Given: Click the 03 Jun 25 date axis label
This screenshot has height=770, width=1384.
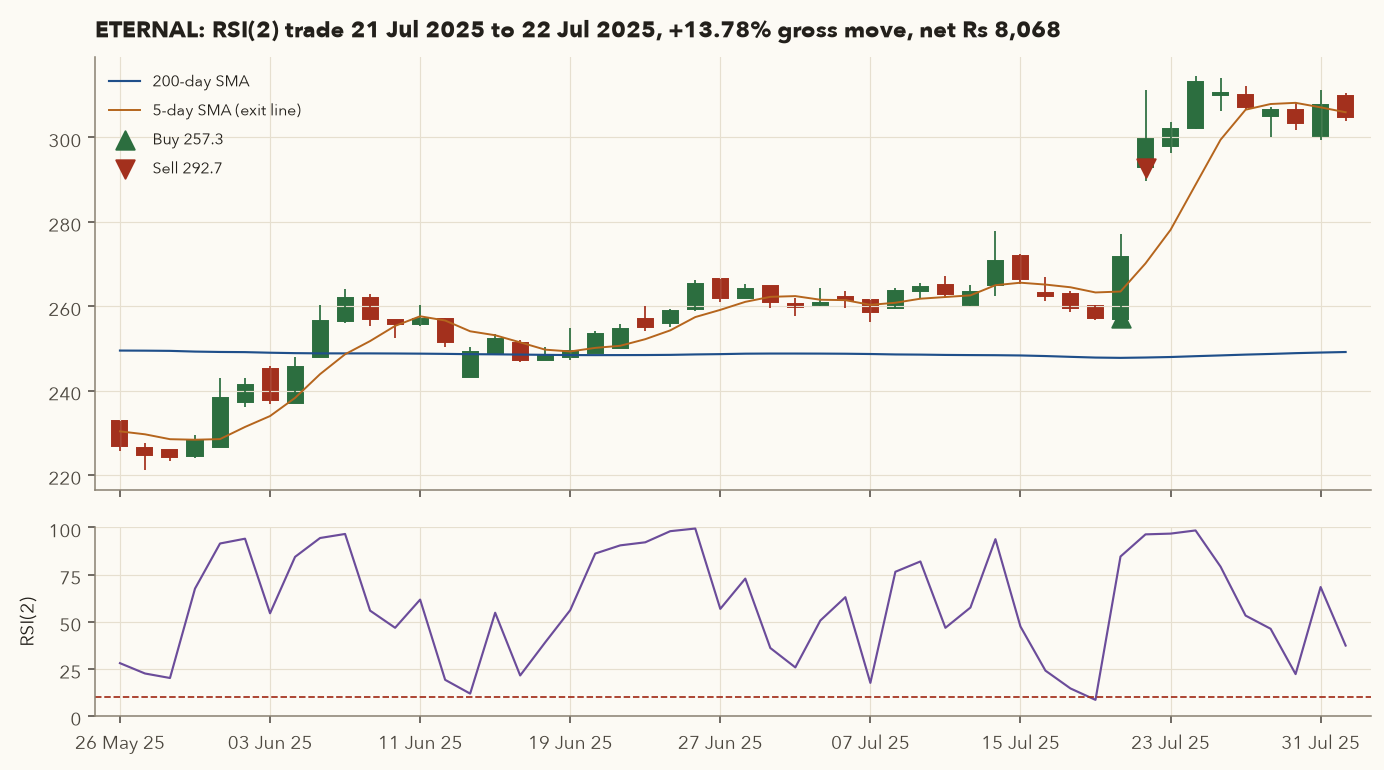Looking at the screenshot, I should 270,743.
